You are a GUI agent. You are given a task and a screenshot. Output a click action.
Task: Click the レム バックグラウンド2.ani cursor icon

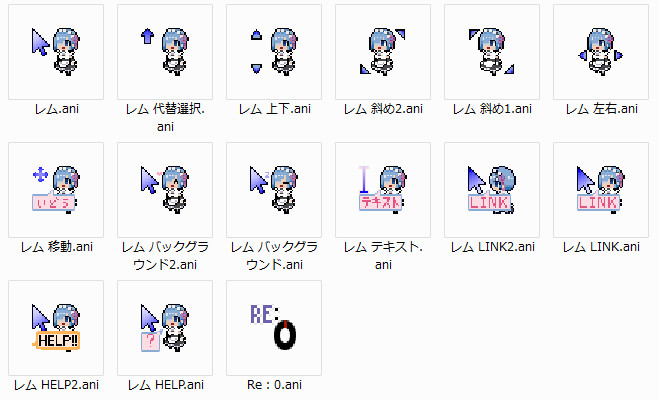(165, 190)
